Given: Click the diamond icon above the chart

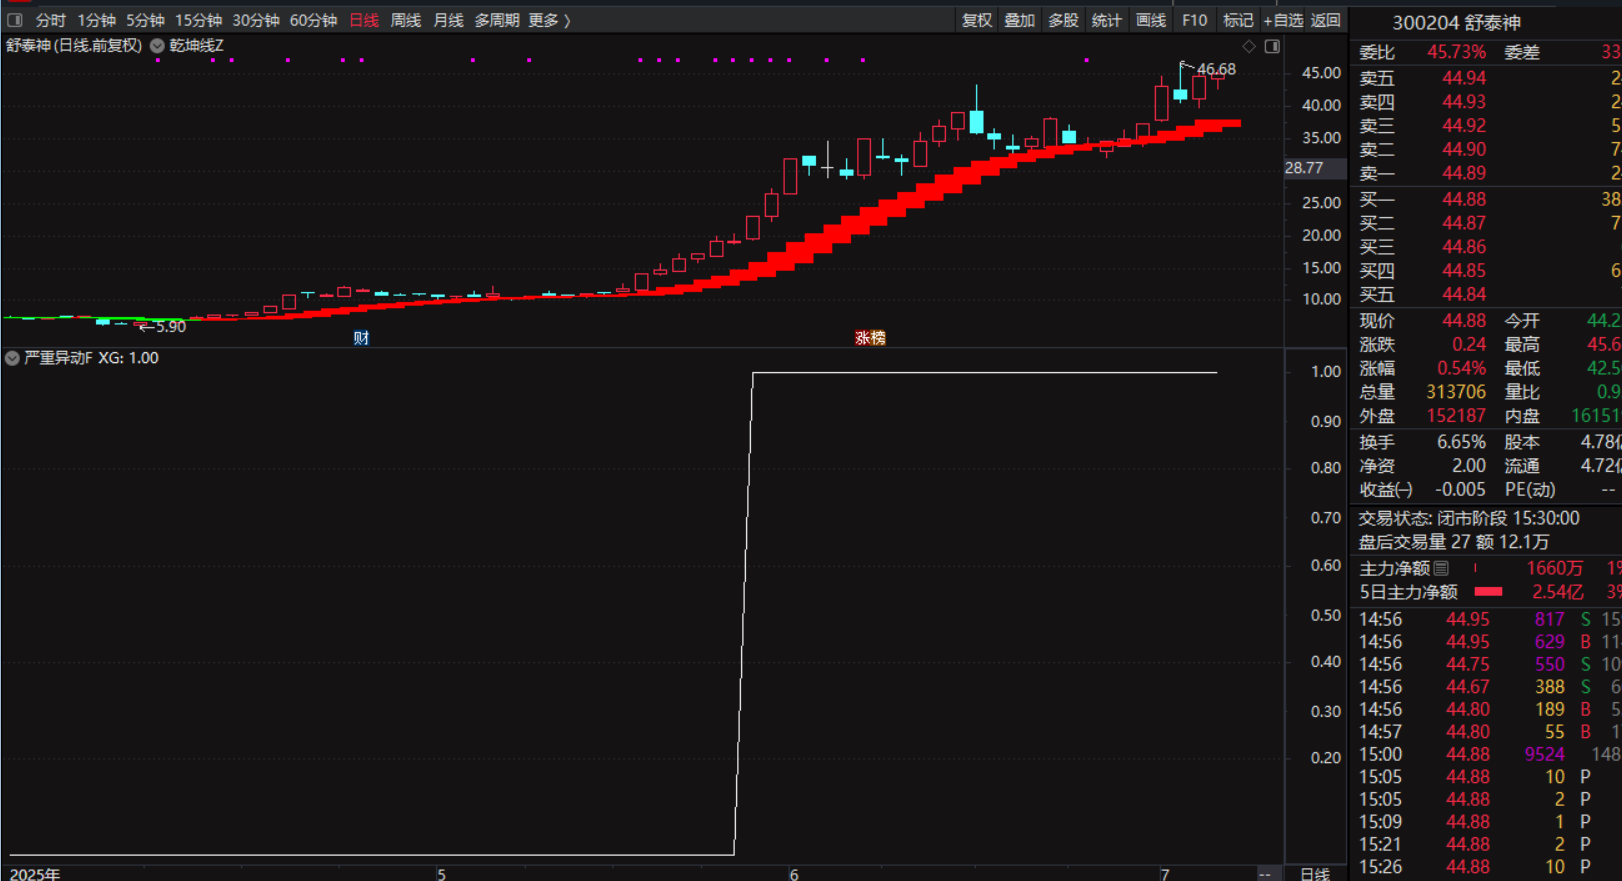Looking at the screenshot, I should tap(1249, 46).
